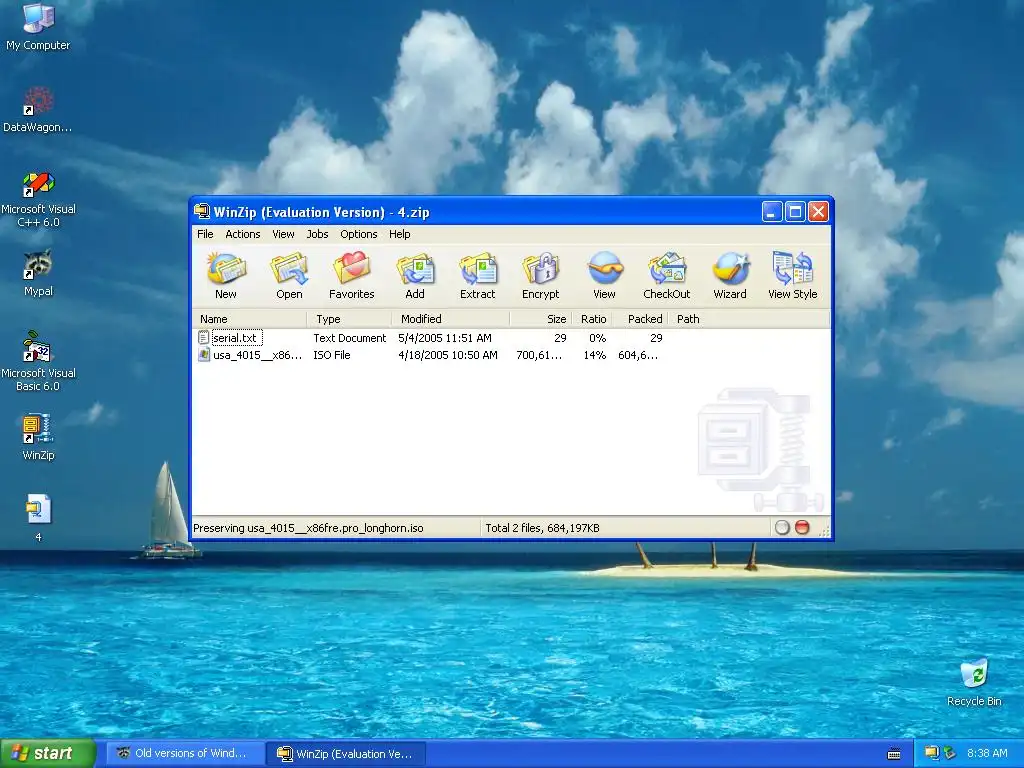Maximize the WinZip window
This screenshot has width=1024, height=768.
tap(795, 212)
